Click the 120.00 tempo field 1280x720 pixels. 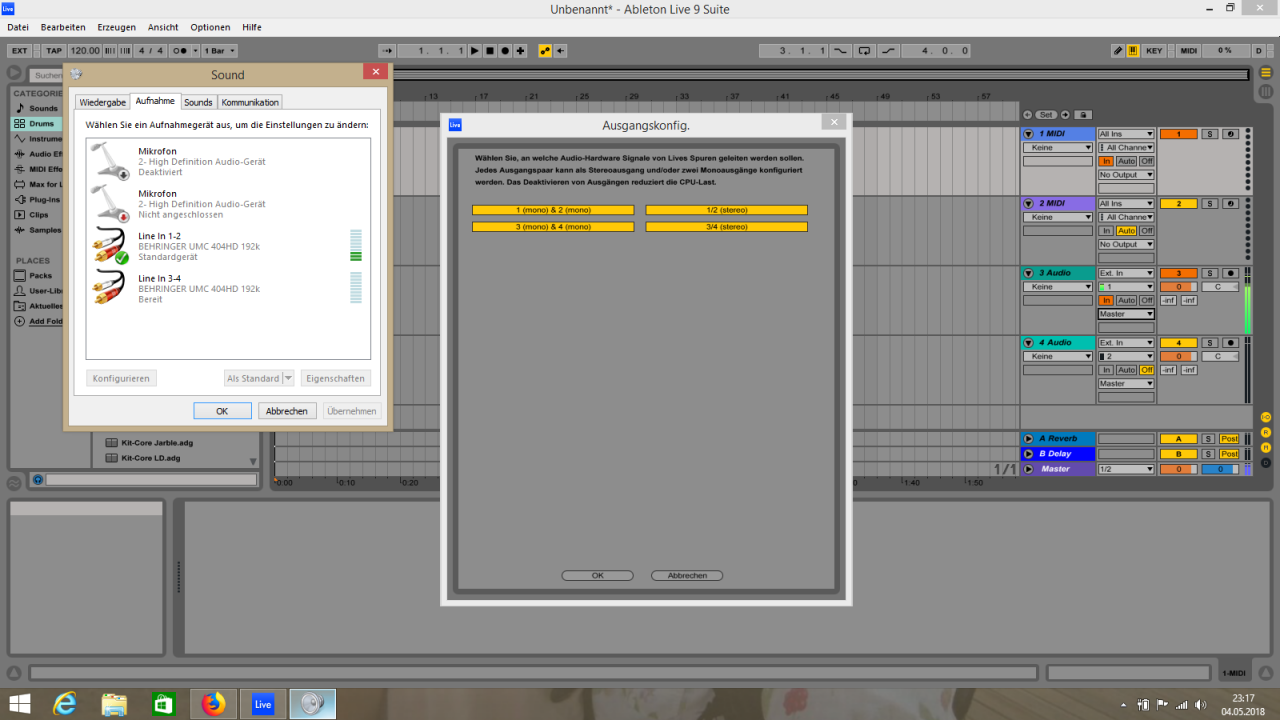tap(85, 50)
